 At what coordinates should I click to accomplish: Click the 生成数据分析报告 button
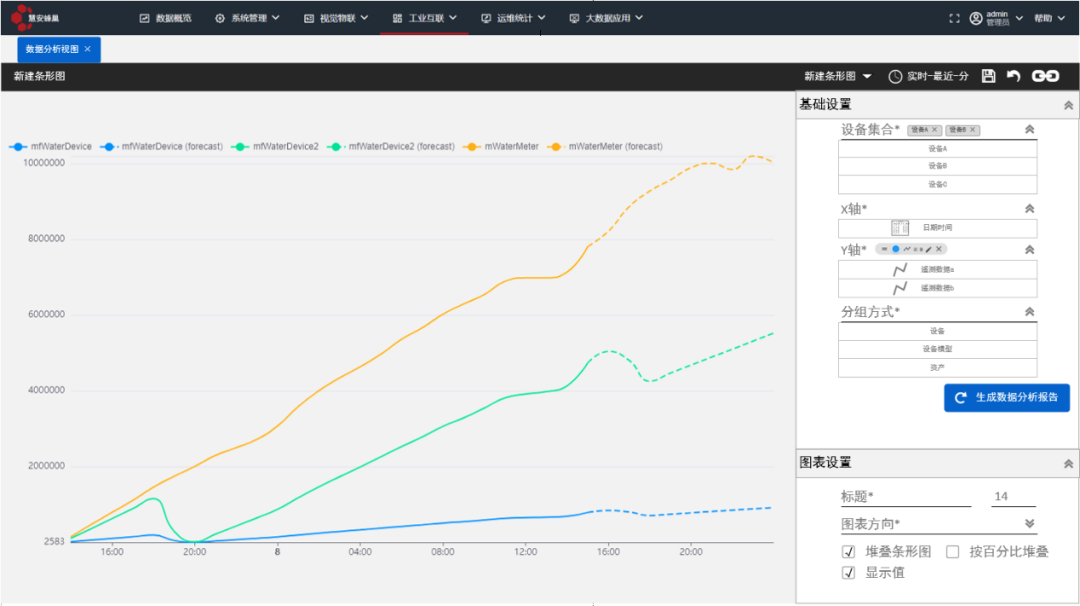1006,398
